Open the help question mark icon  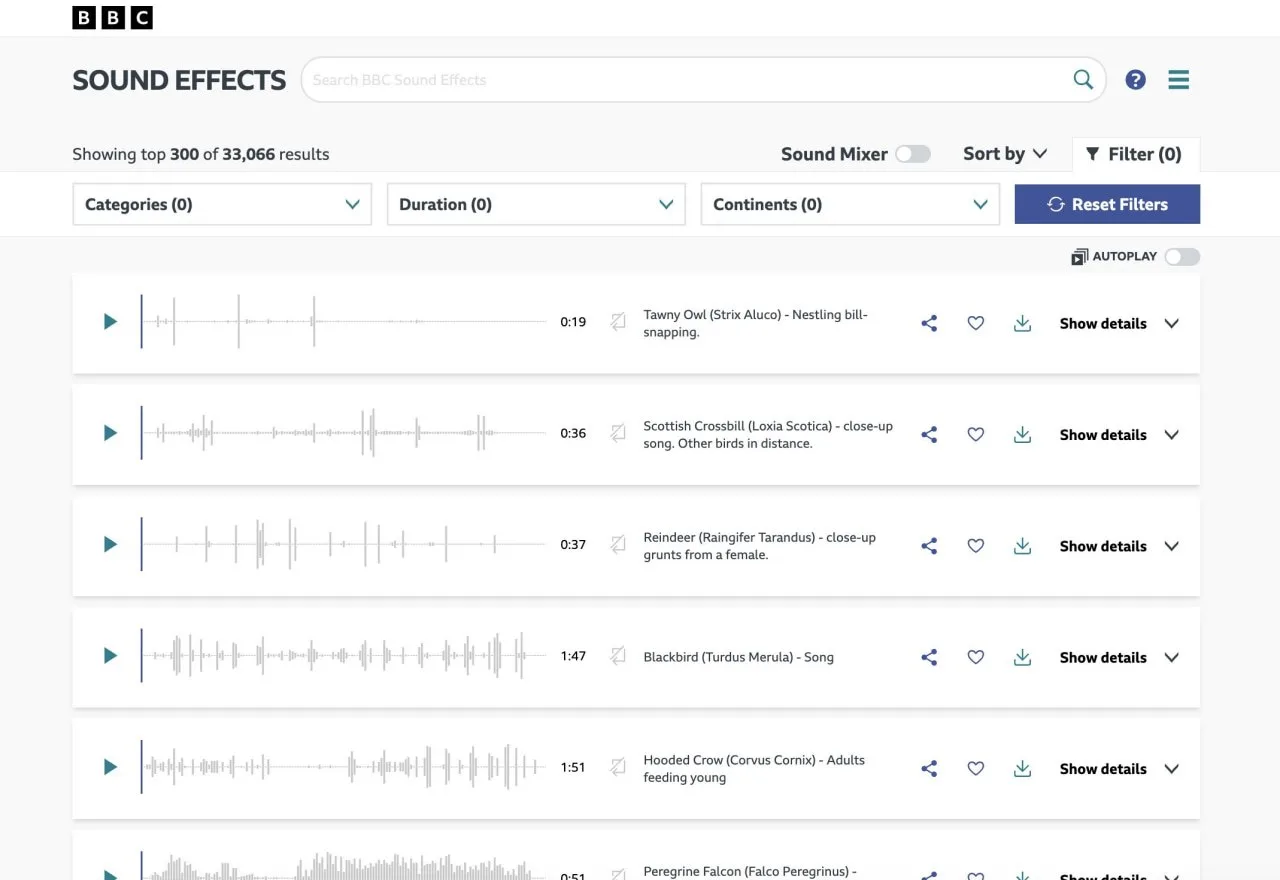click(1135, 80)
